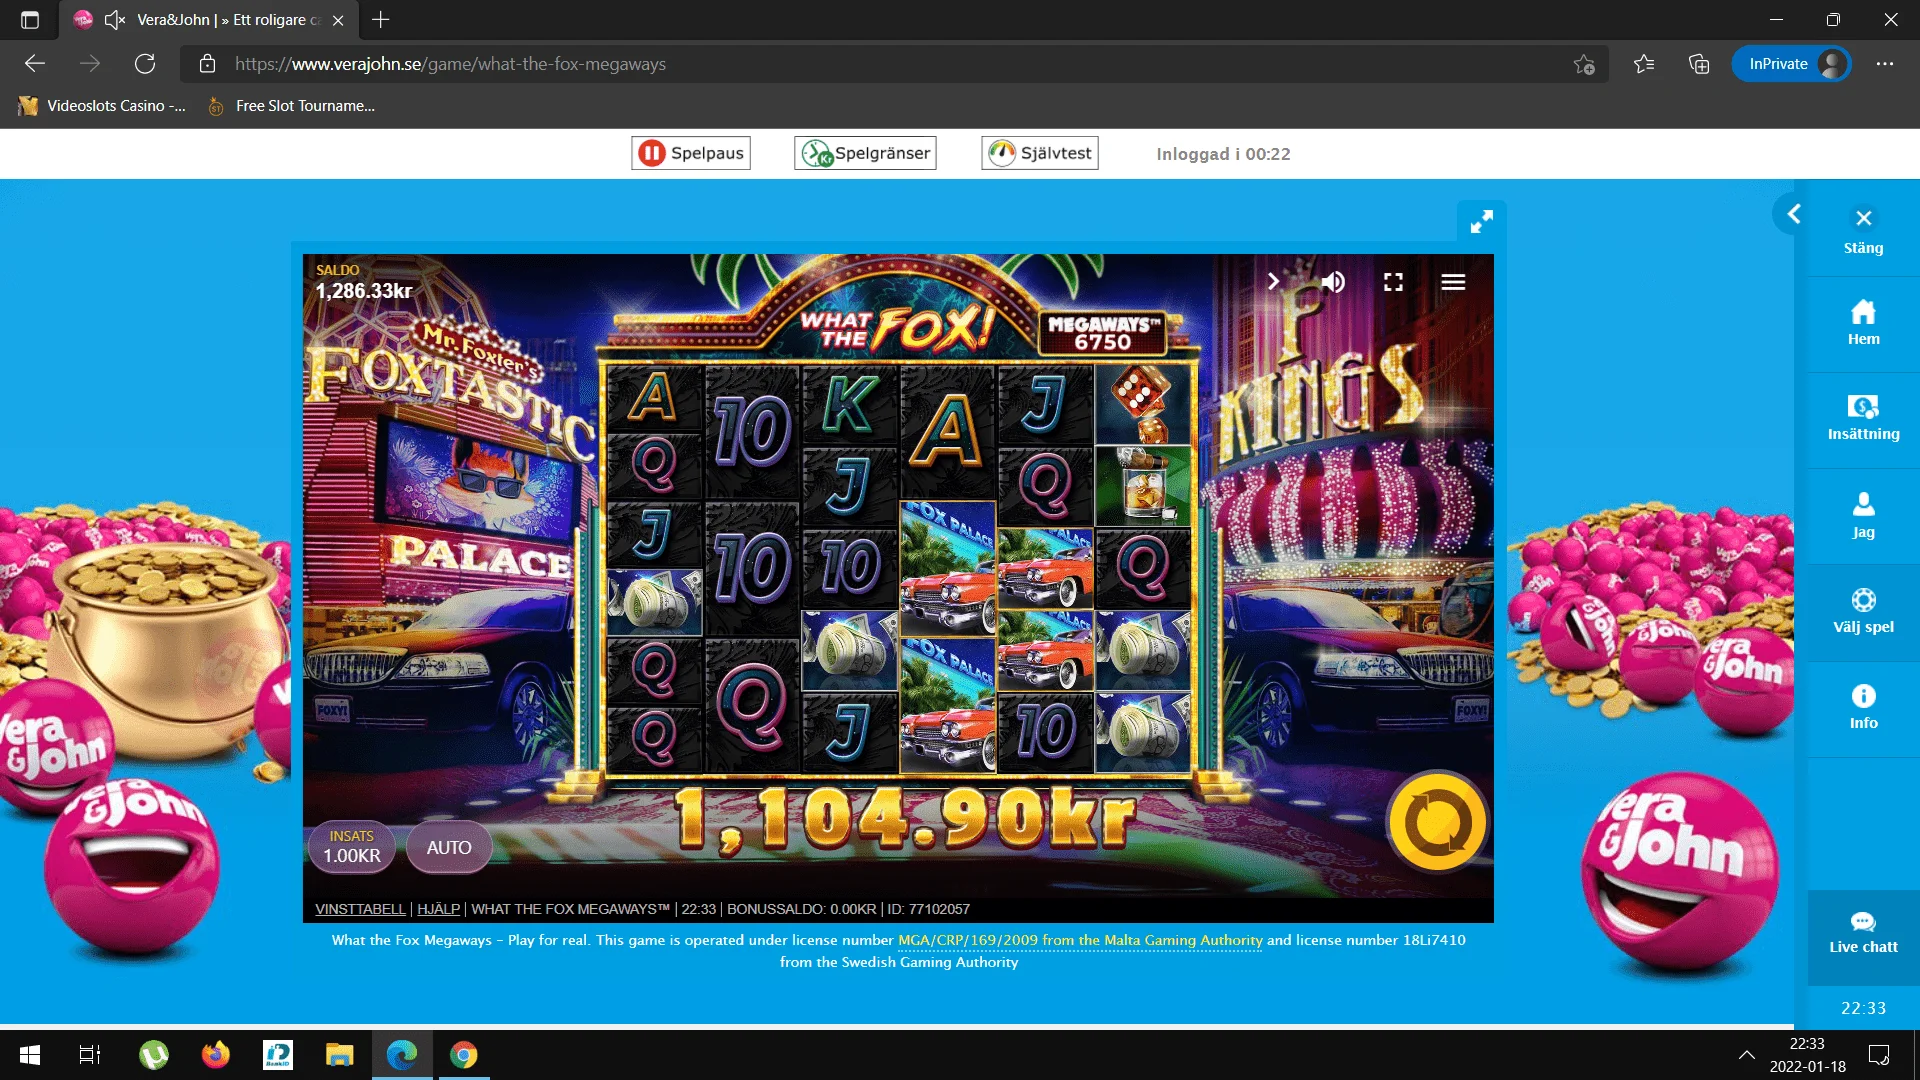This screenshot has height=1080, width=1920.
Task: Open Jag profile section
Action: pyautogui.click(x=1863, y=516)
